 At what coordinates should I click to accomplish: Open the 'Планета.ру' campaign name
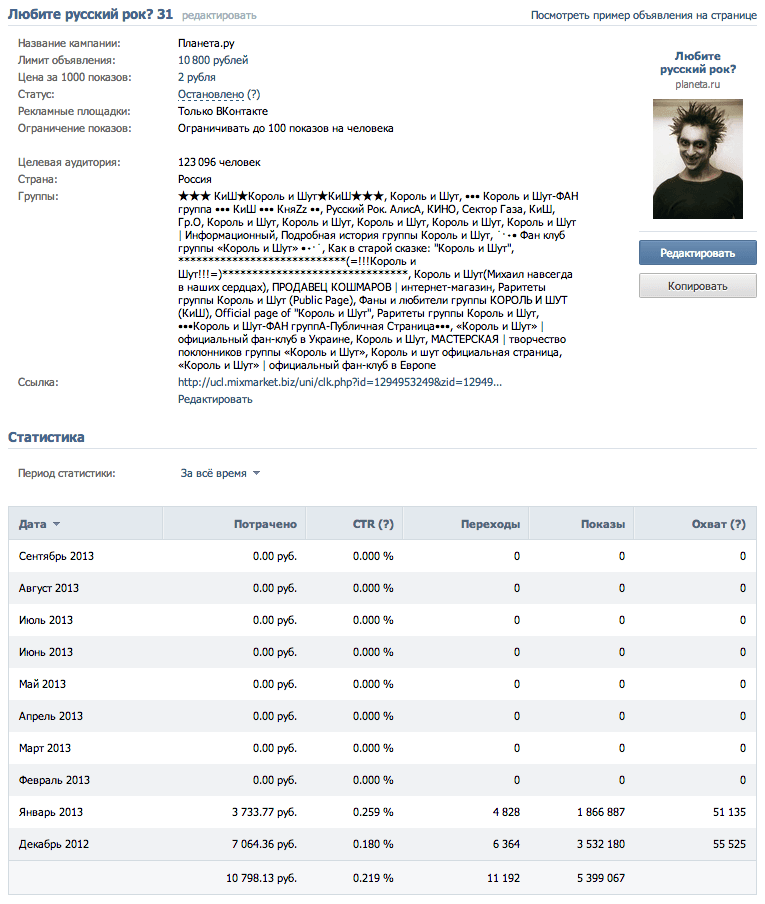(206, 43)
